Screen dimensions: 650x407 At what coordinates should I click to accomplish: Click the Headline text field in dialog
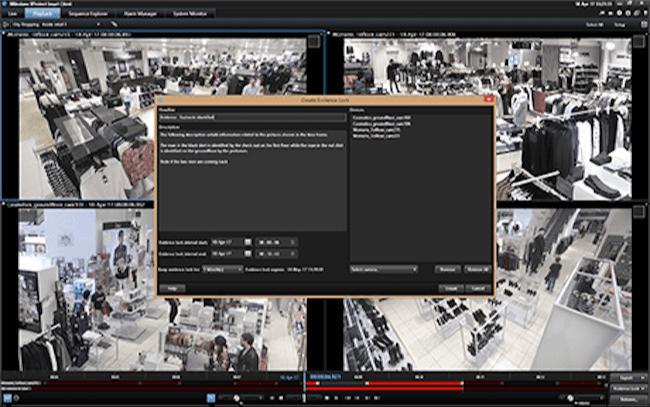pyautogui.click(x=251, y=117)
